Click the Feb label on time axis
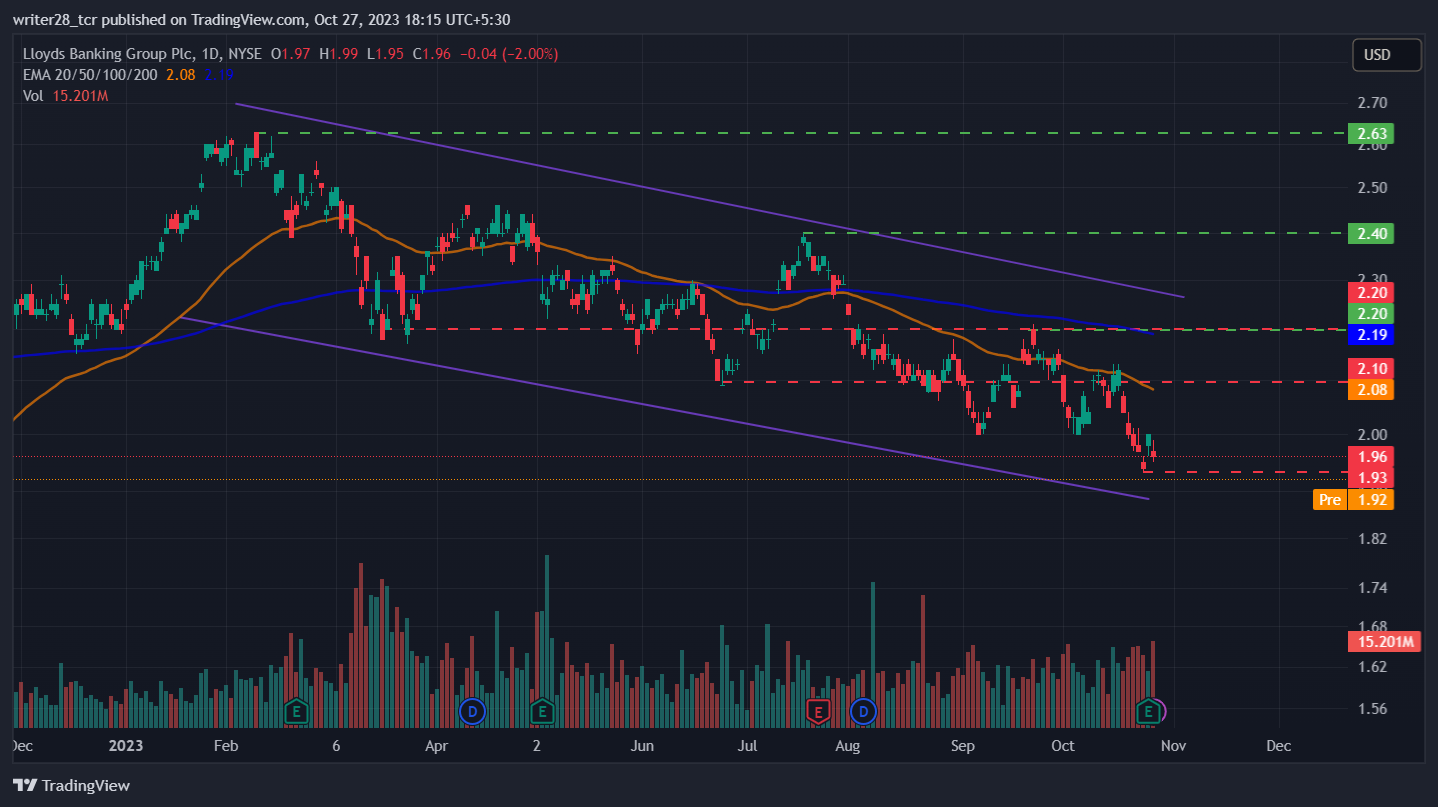1438x807 pixels. pos(225,746)
